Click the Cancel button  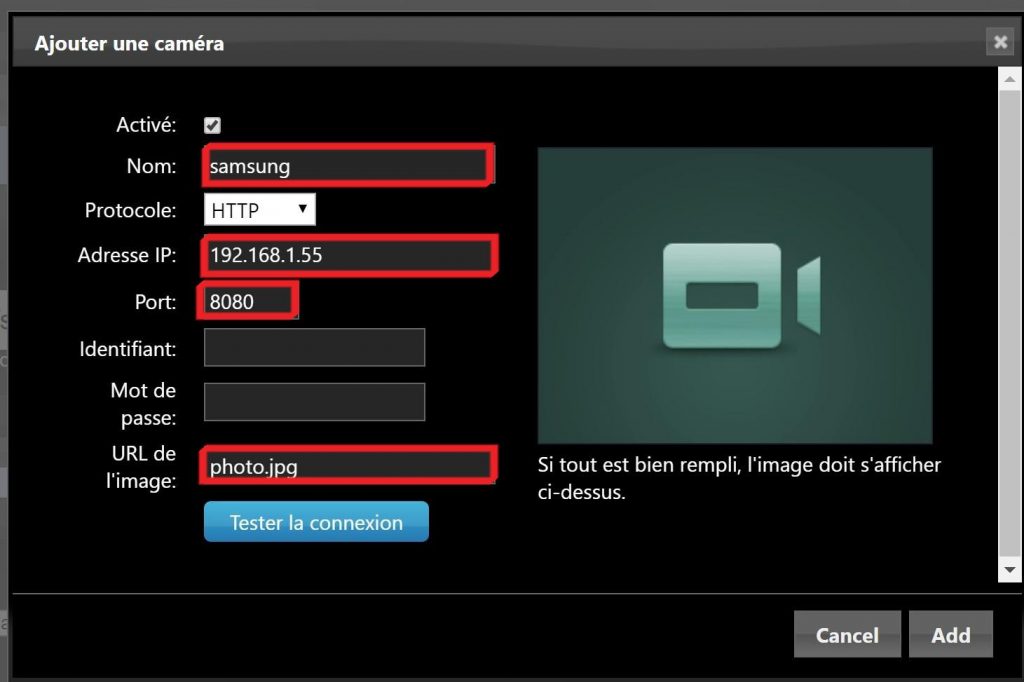(x=846, y=635)
